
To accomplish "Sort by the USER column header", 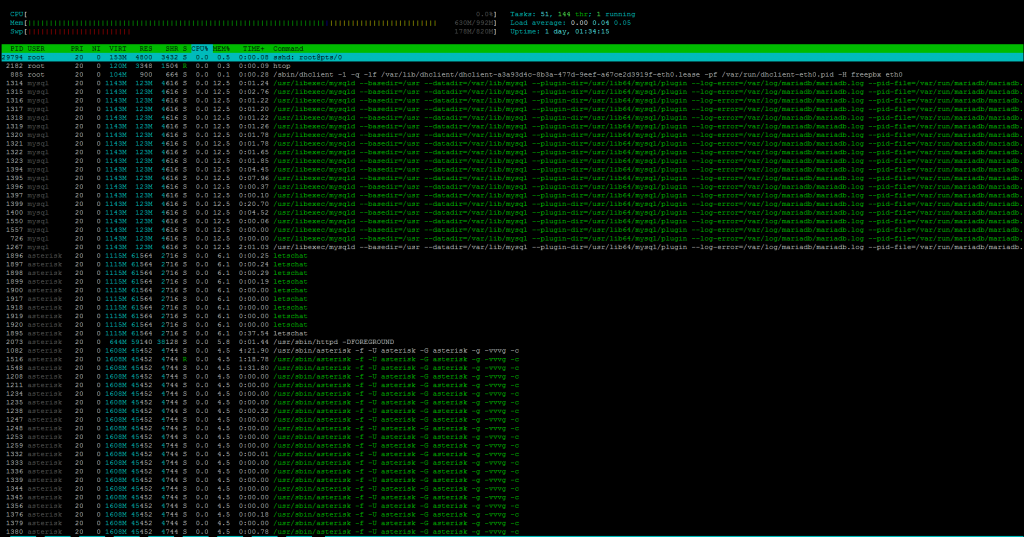I will (x=36, y=49).
